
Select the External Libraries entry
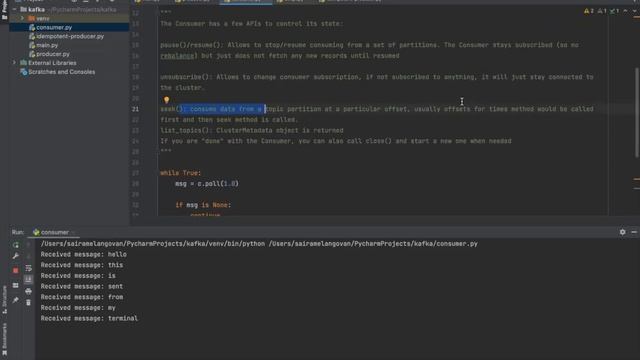(x=52, y=63)
